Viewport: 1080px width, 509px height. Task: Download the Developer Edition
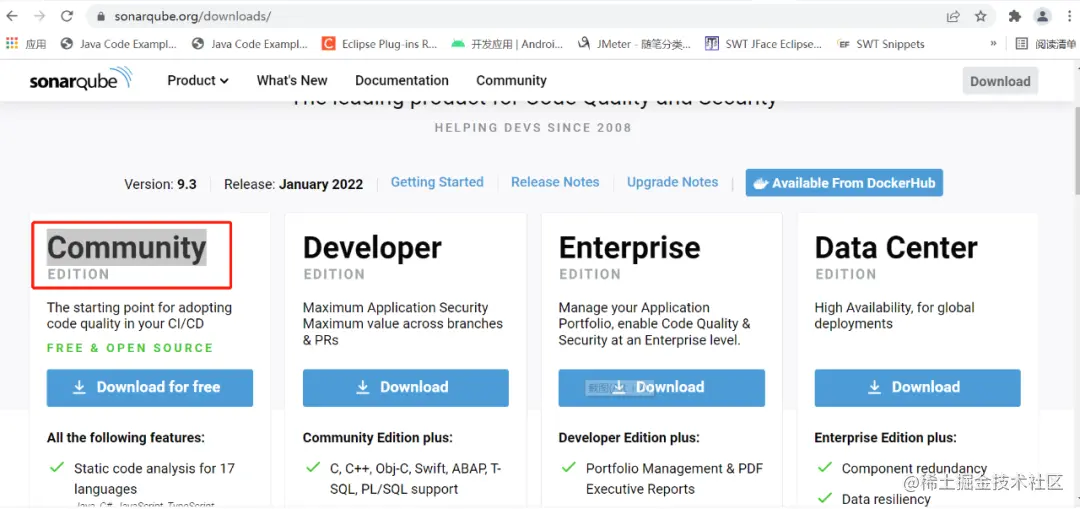(x=406, y=388)
